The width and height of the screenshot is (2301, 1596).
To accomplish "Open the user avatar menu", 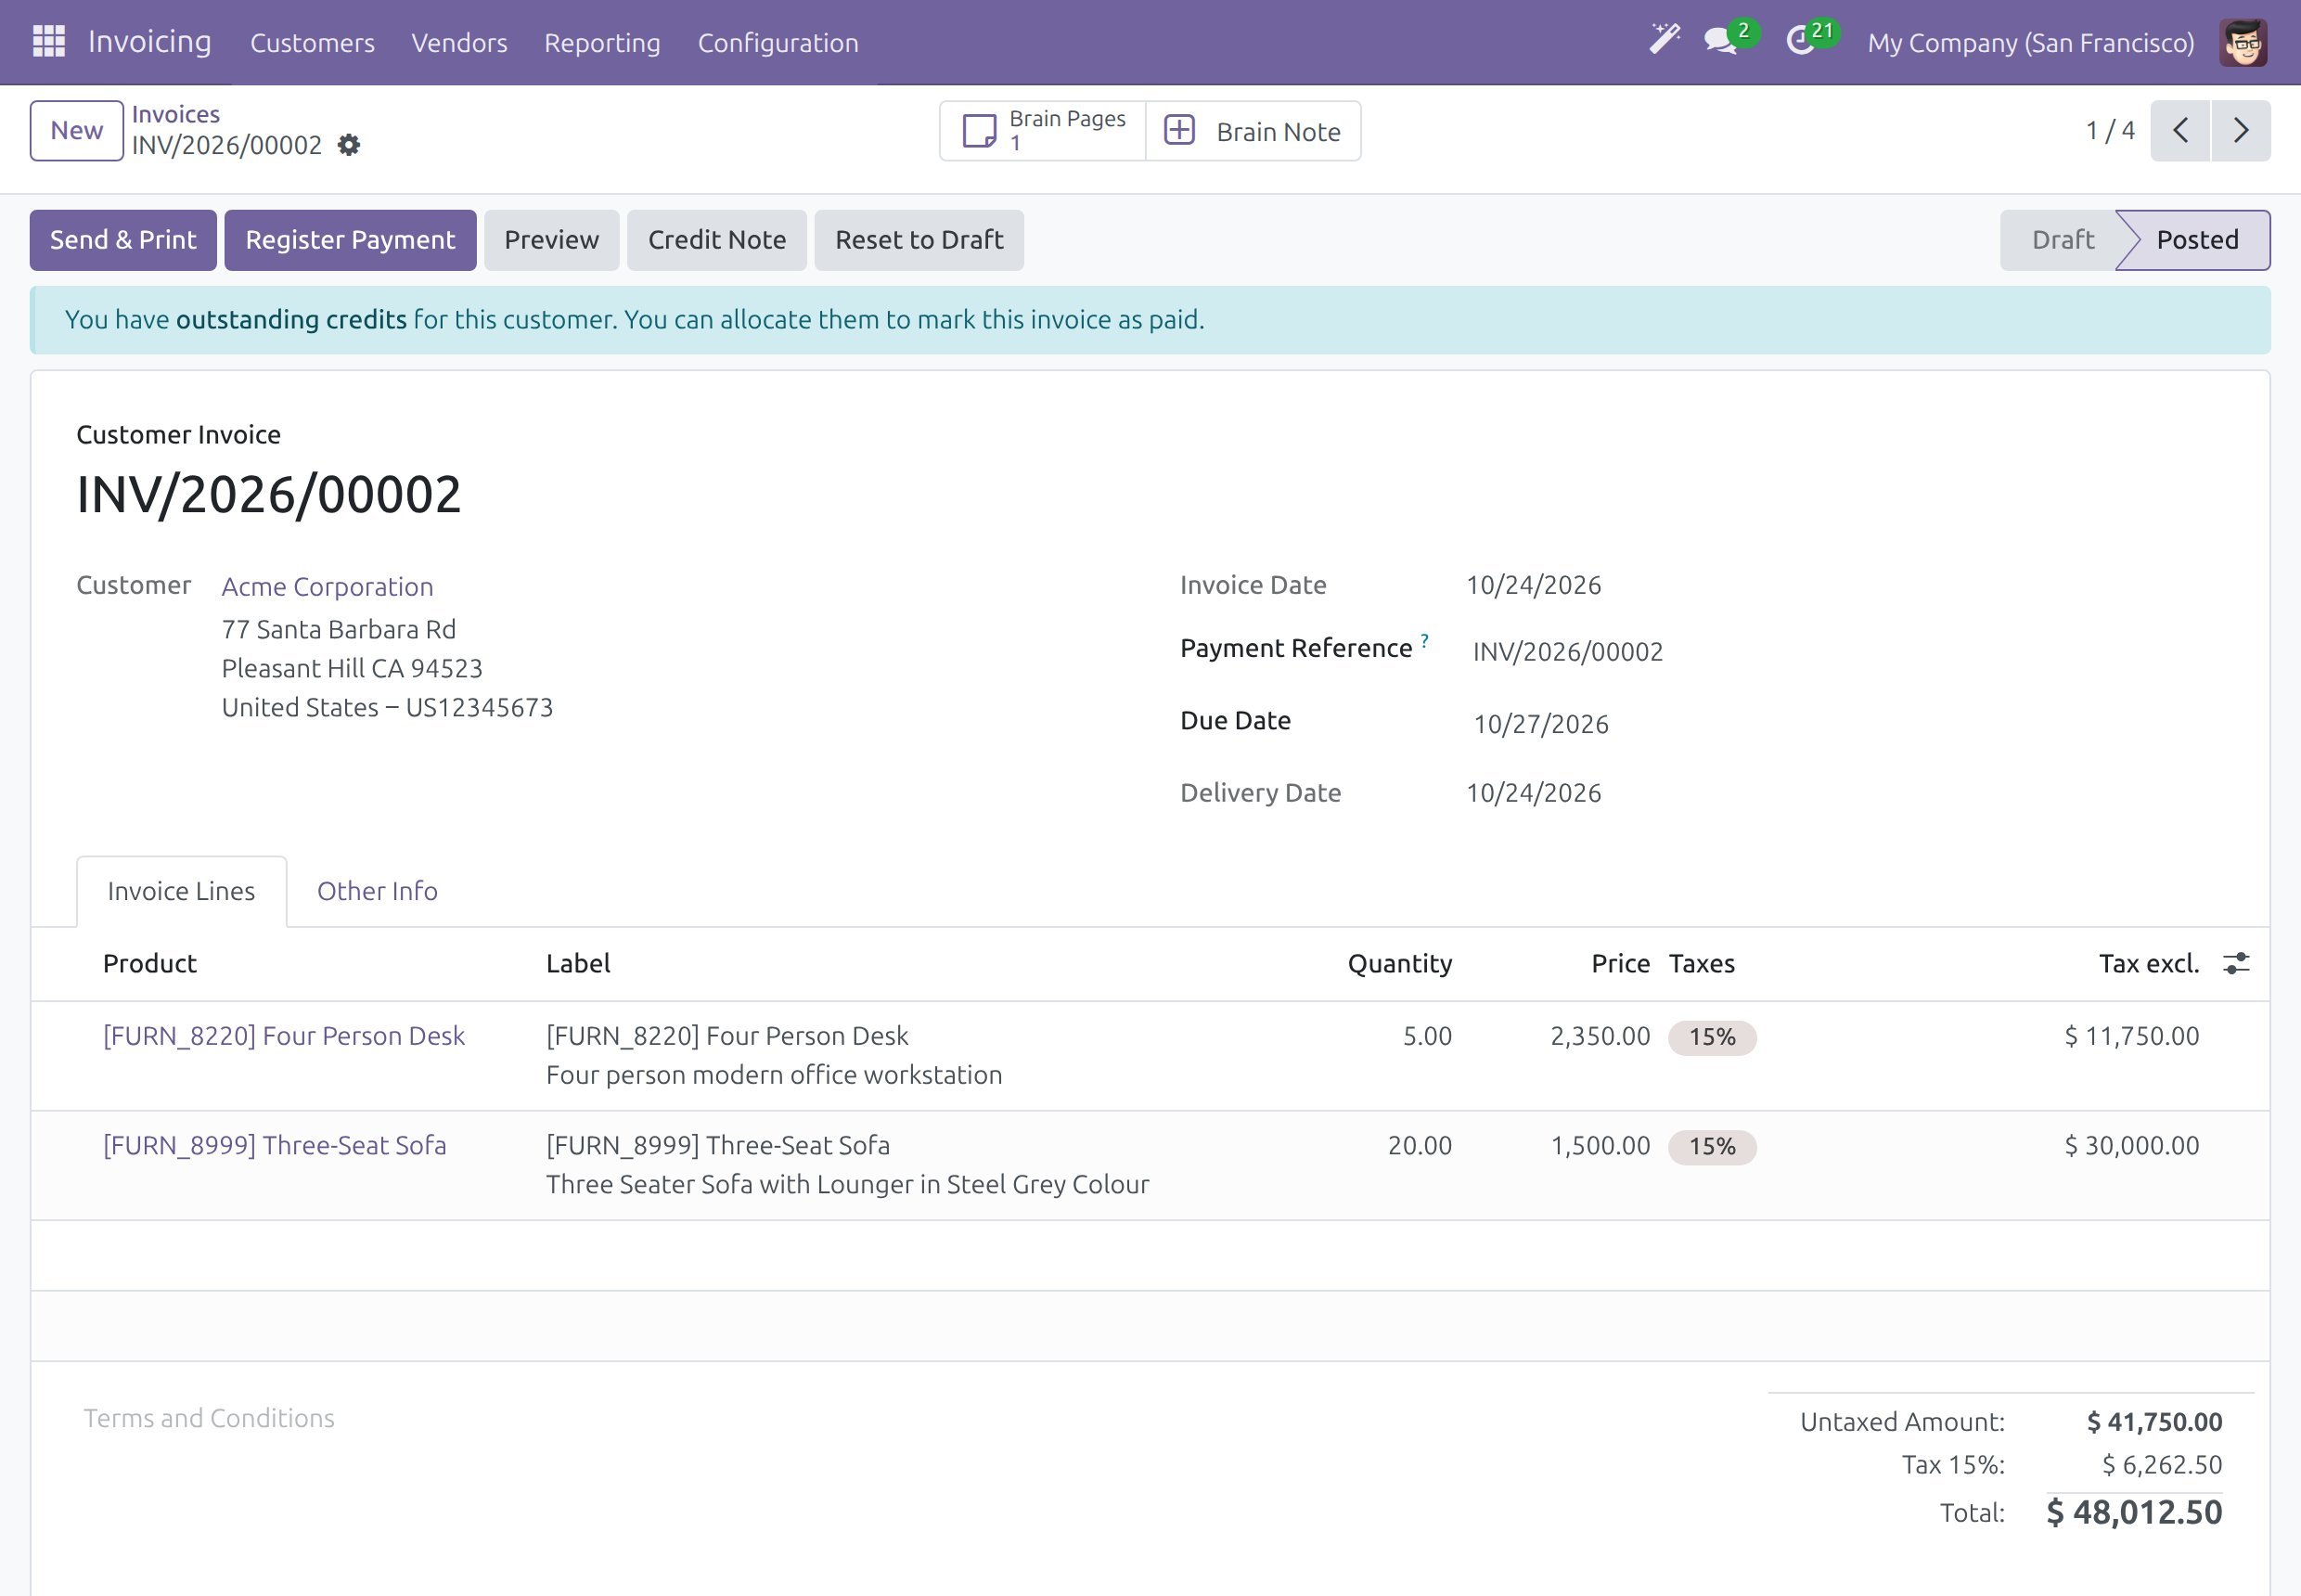I will [2243, 42].
